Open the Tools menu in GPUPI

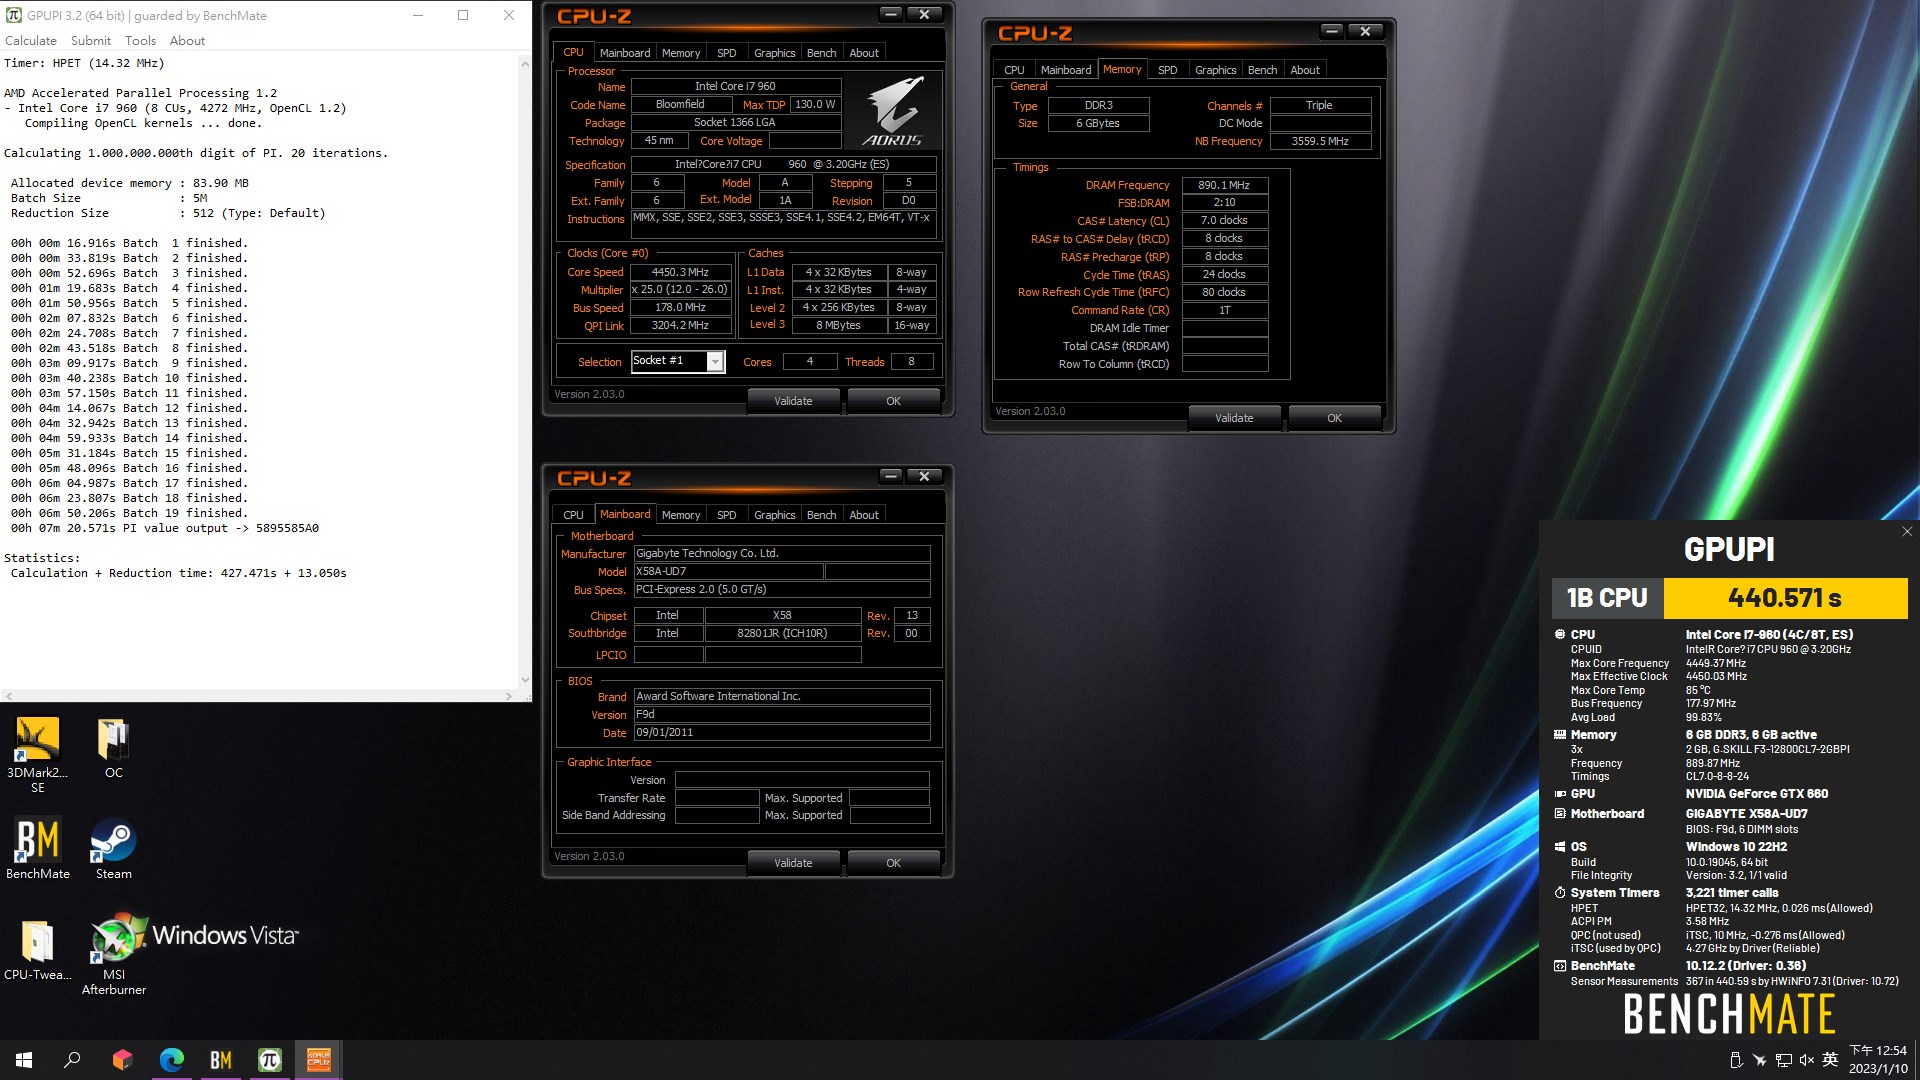coord(140,41)
